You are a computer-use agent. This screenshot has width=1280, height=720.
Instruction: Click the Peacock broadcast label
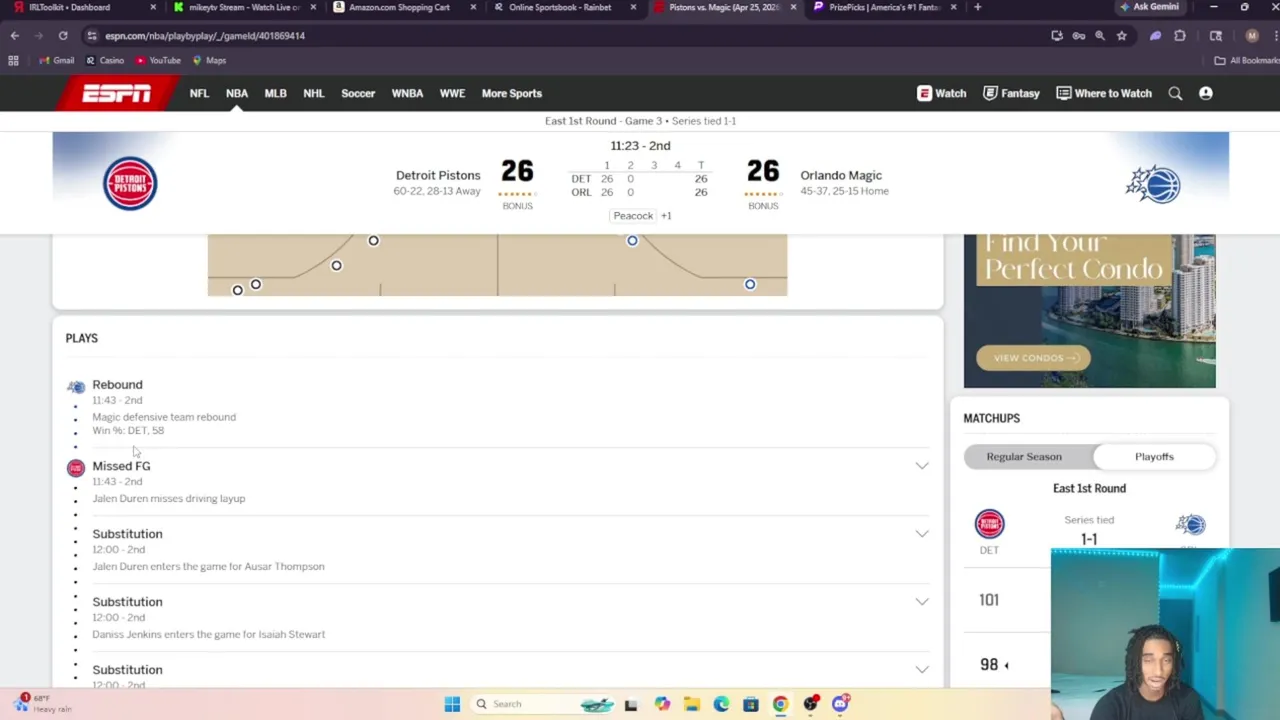pos(633,216)
